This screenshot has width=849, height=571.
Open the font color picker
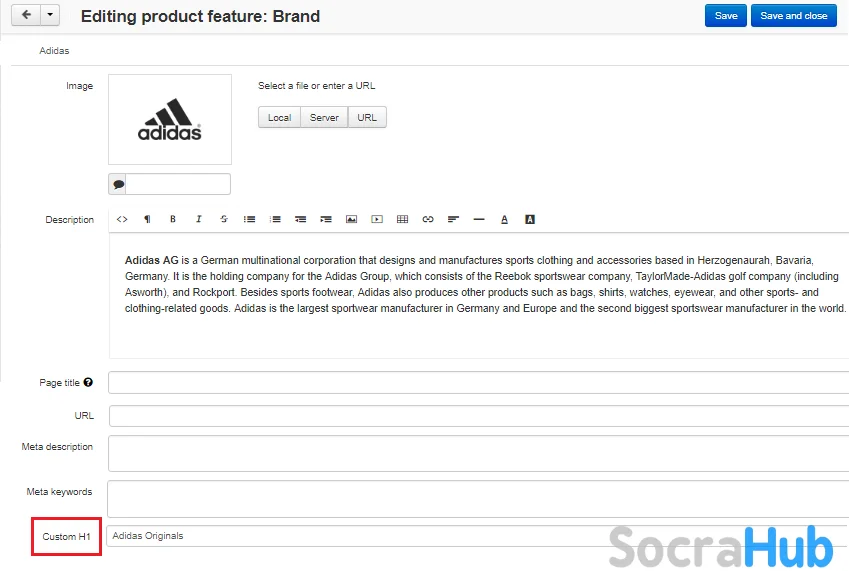point(504,219)
